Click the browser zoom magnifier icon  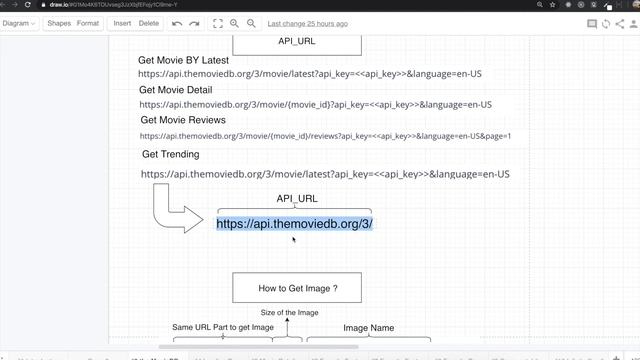540,5
